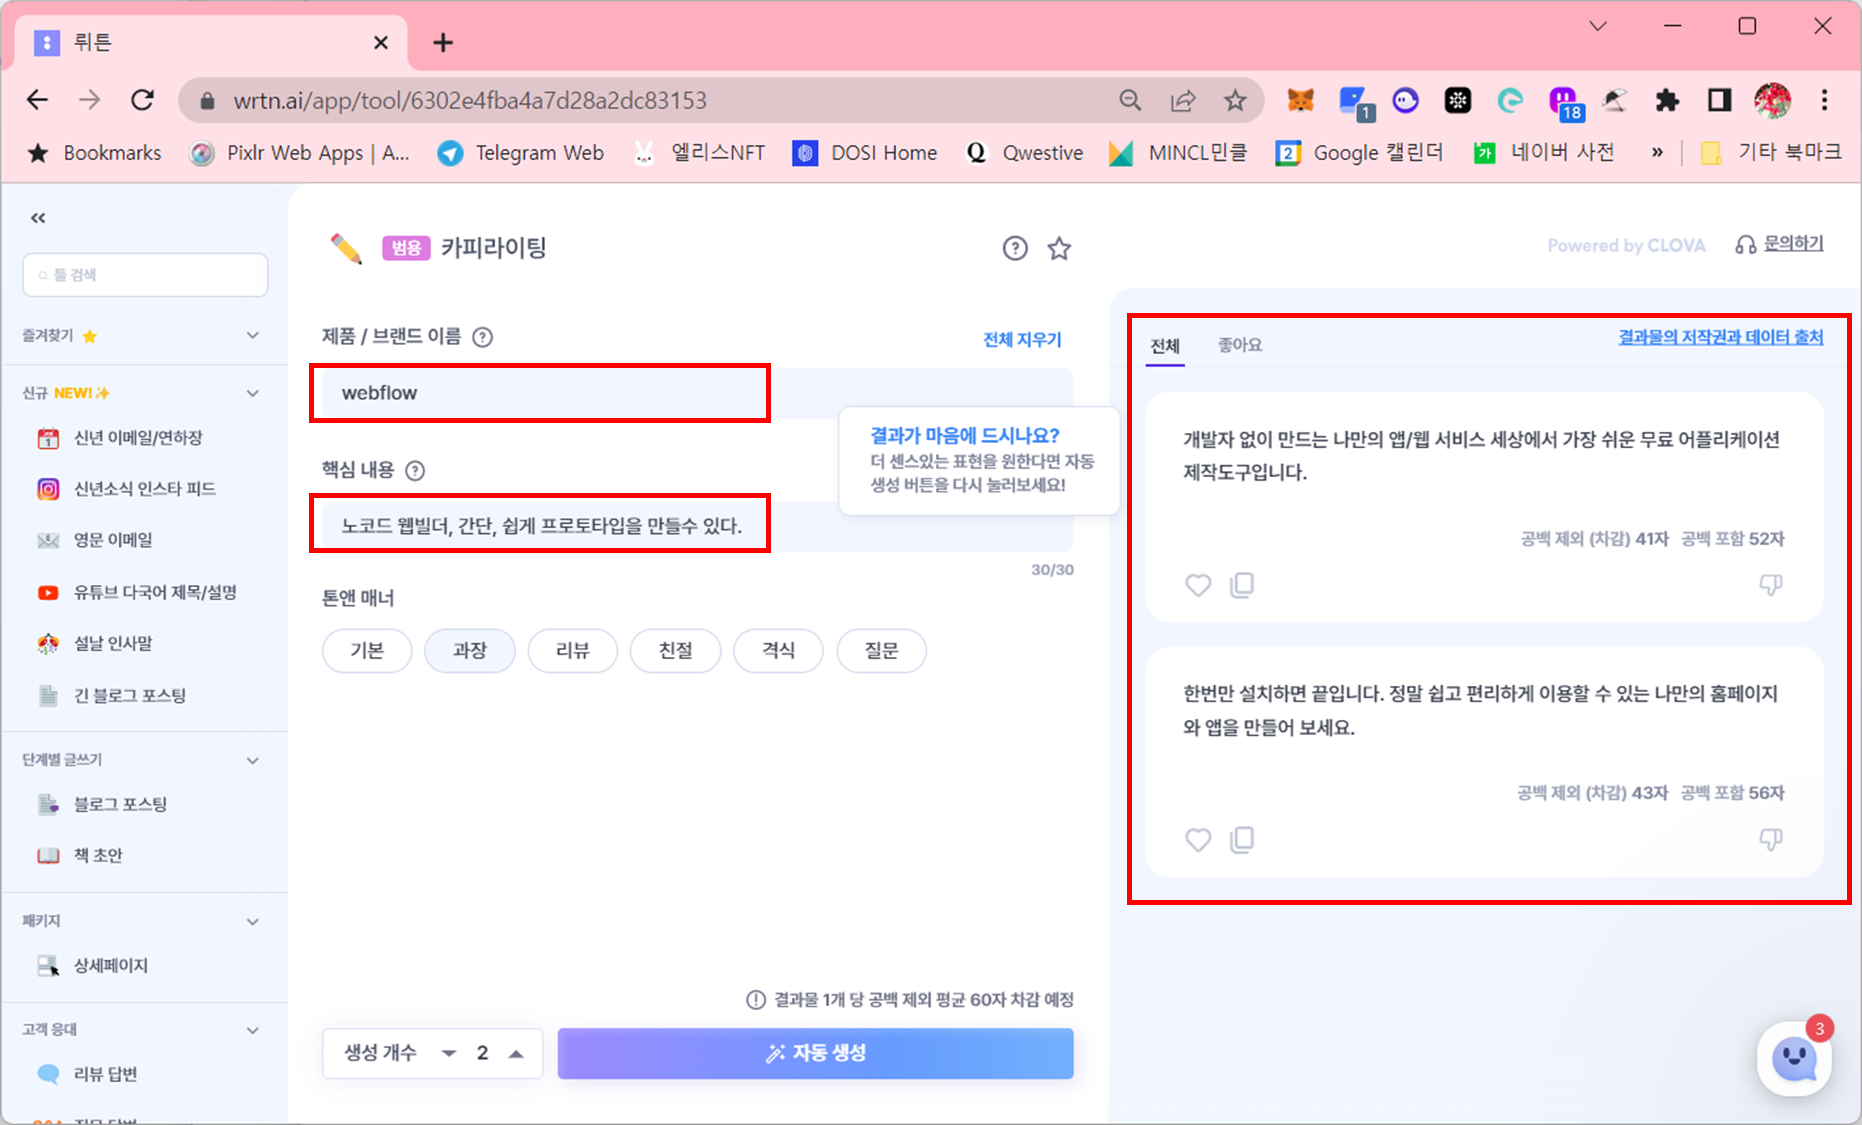
Task: Open 상세페이지 tool
Action: 110,965
